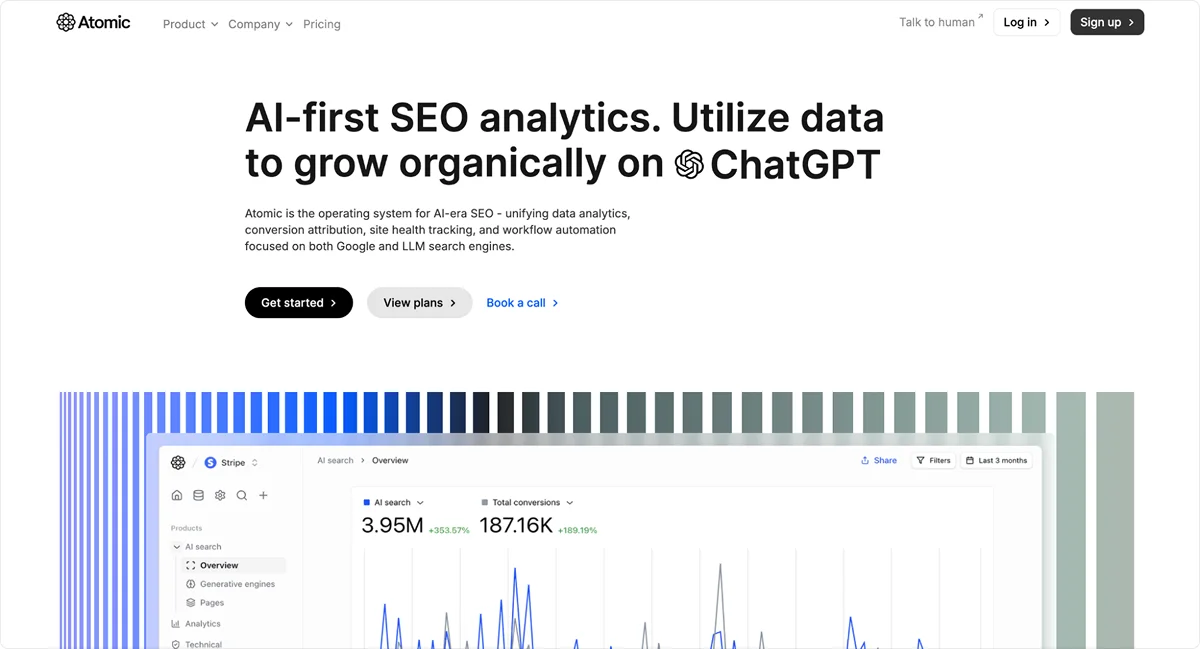Follow the Book a call link

tap(522, 303)
